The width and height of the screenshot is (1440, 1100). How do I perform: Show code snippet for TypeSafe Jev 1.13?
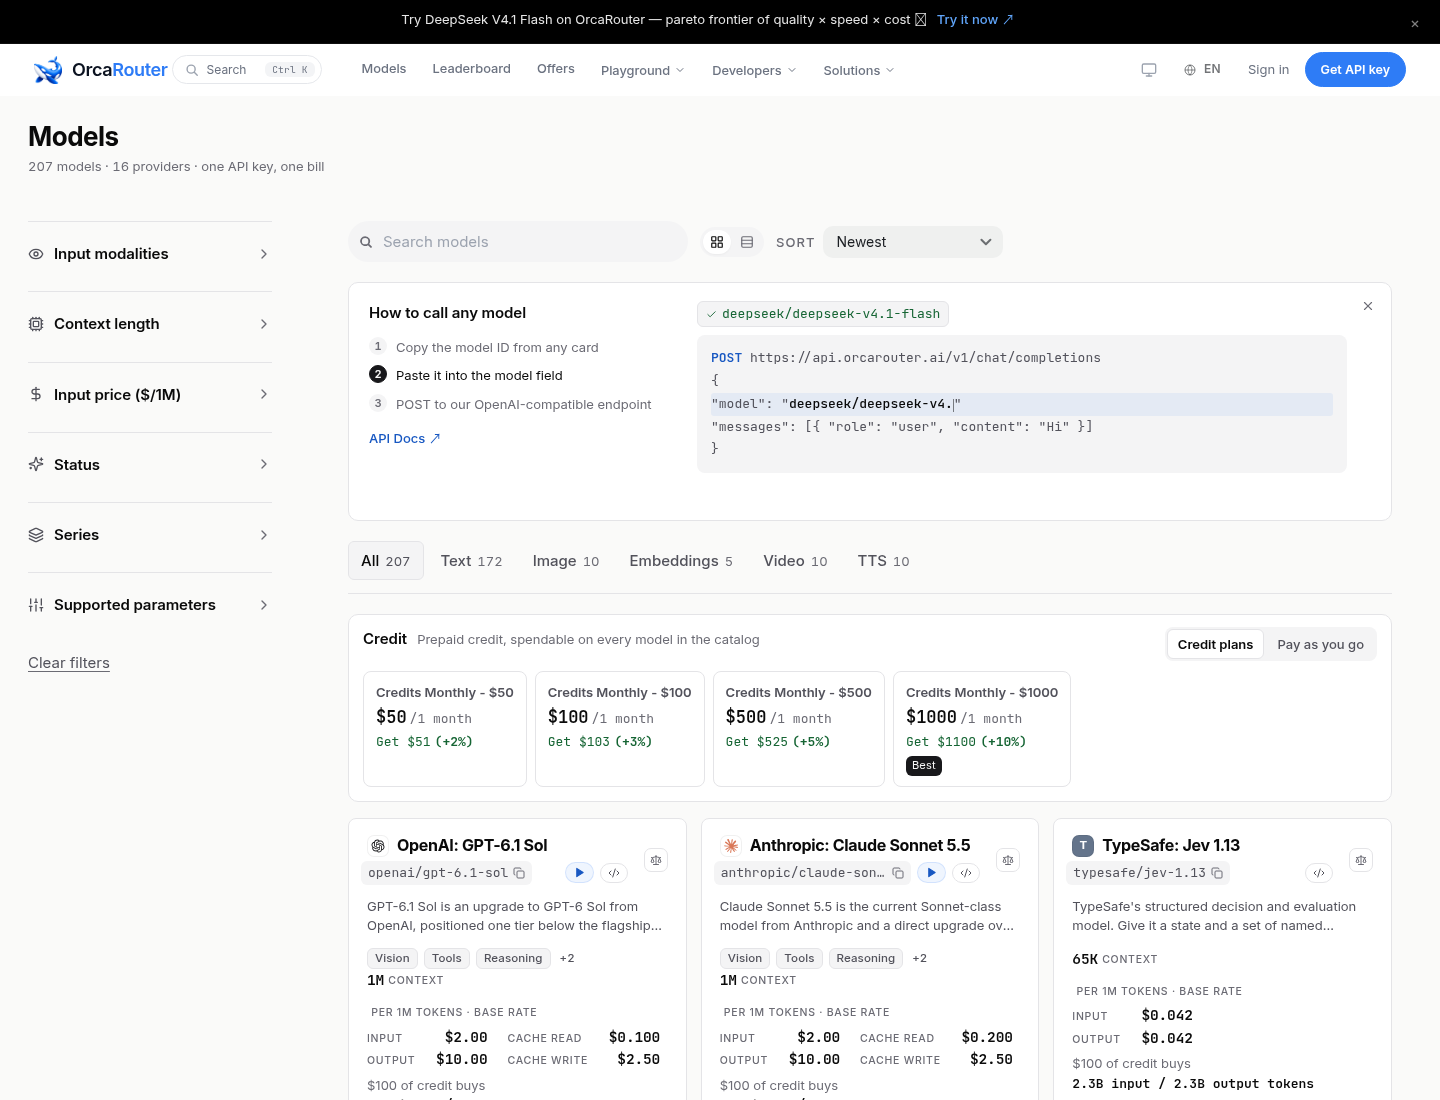1319,873
